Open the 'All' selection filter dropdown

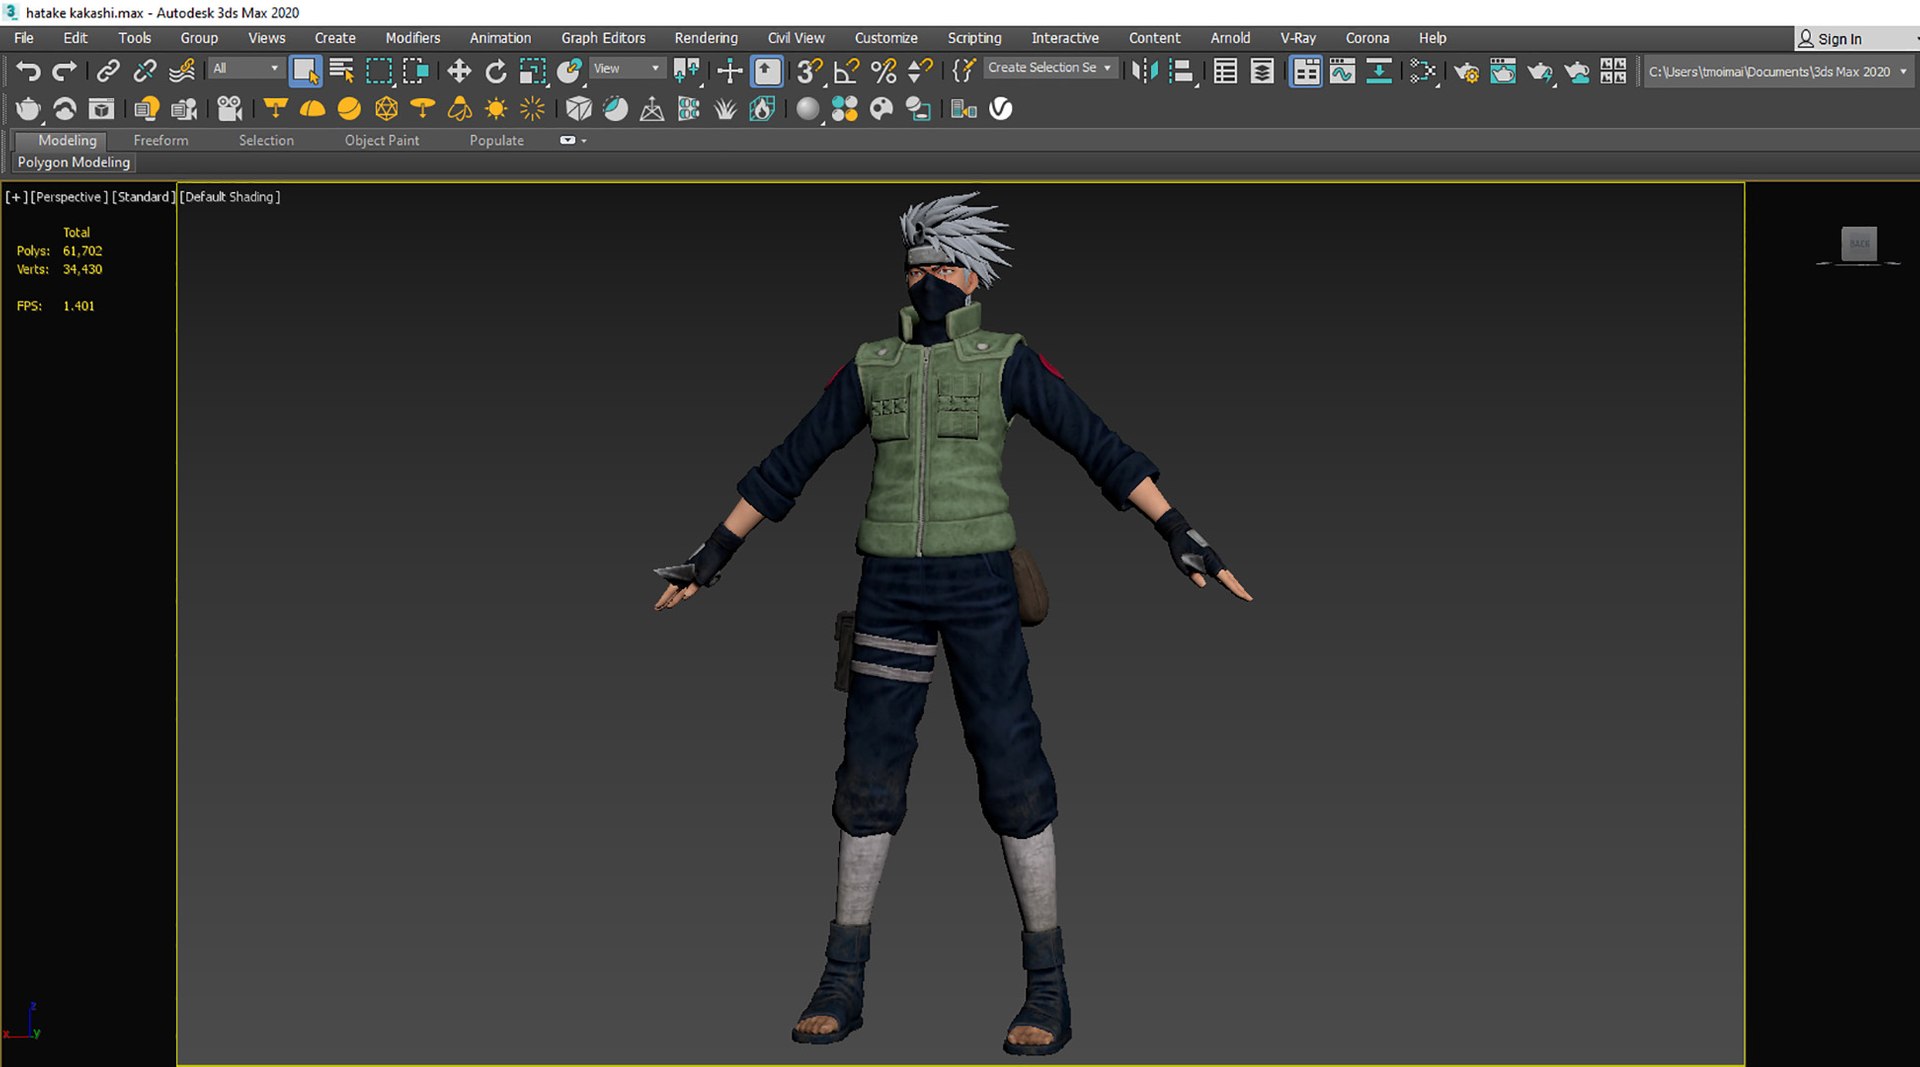click(245, 68)
